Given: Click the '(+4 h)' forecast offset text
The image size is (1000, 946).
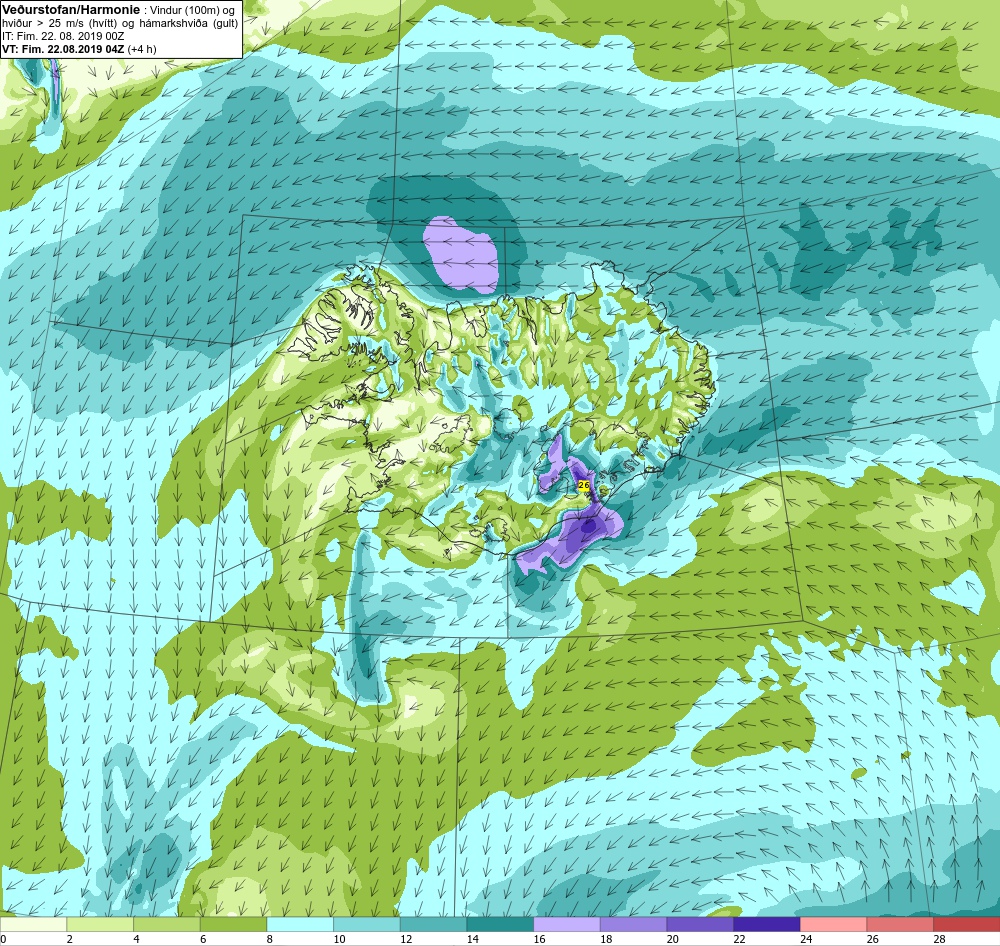Looking at the screenshot, I should coord(142,49).
